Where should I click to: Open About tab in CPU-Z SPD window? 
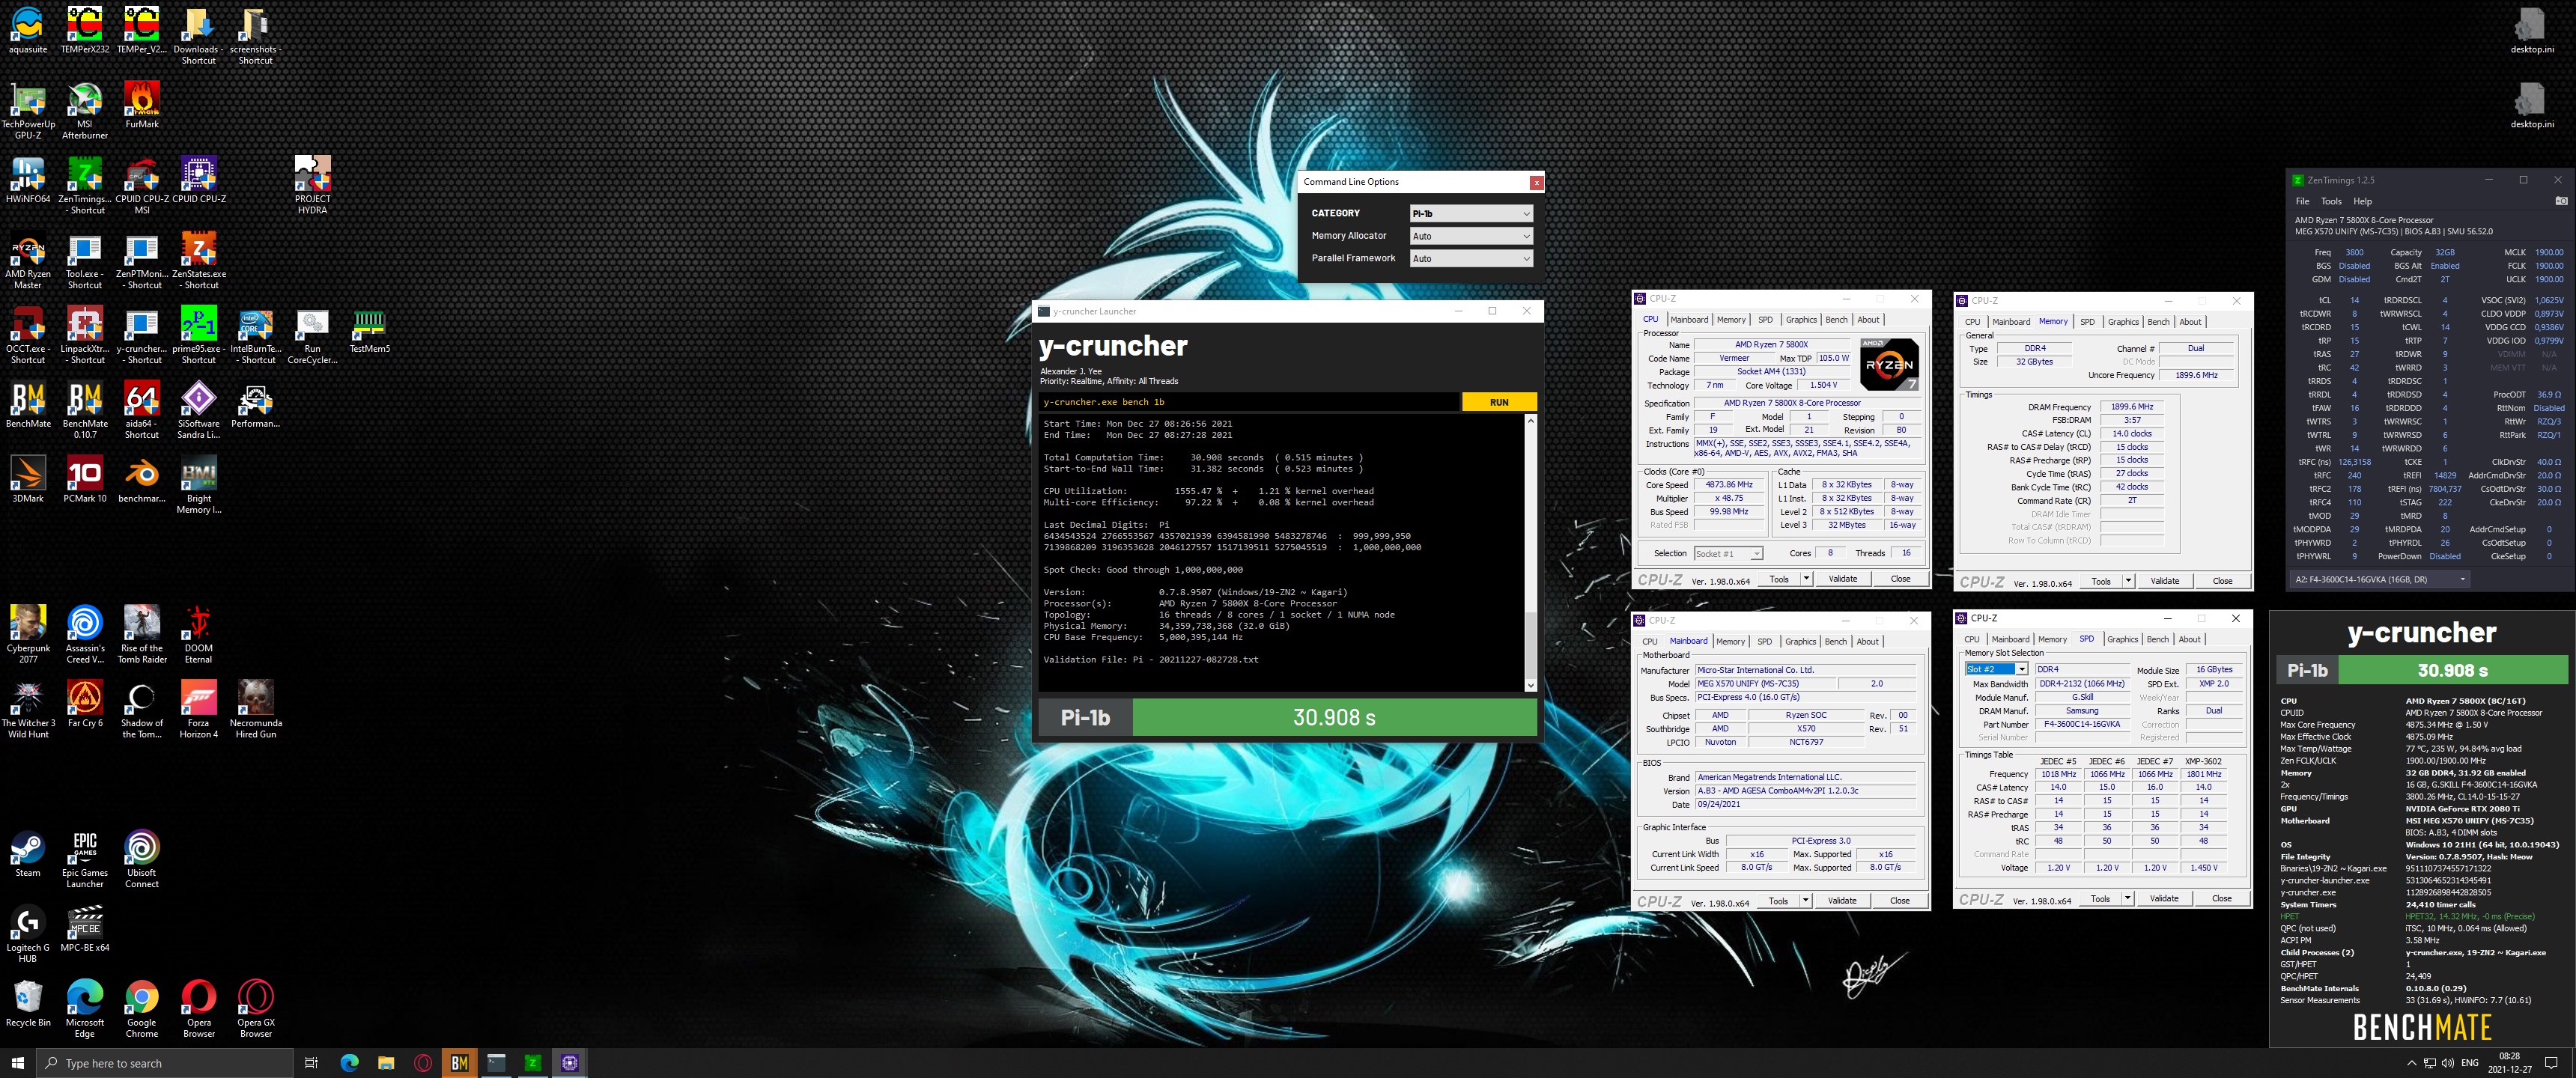click(x=2189, y=639)
